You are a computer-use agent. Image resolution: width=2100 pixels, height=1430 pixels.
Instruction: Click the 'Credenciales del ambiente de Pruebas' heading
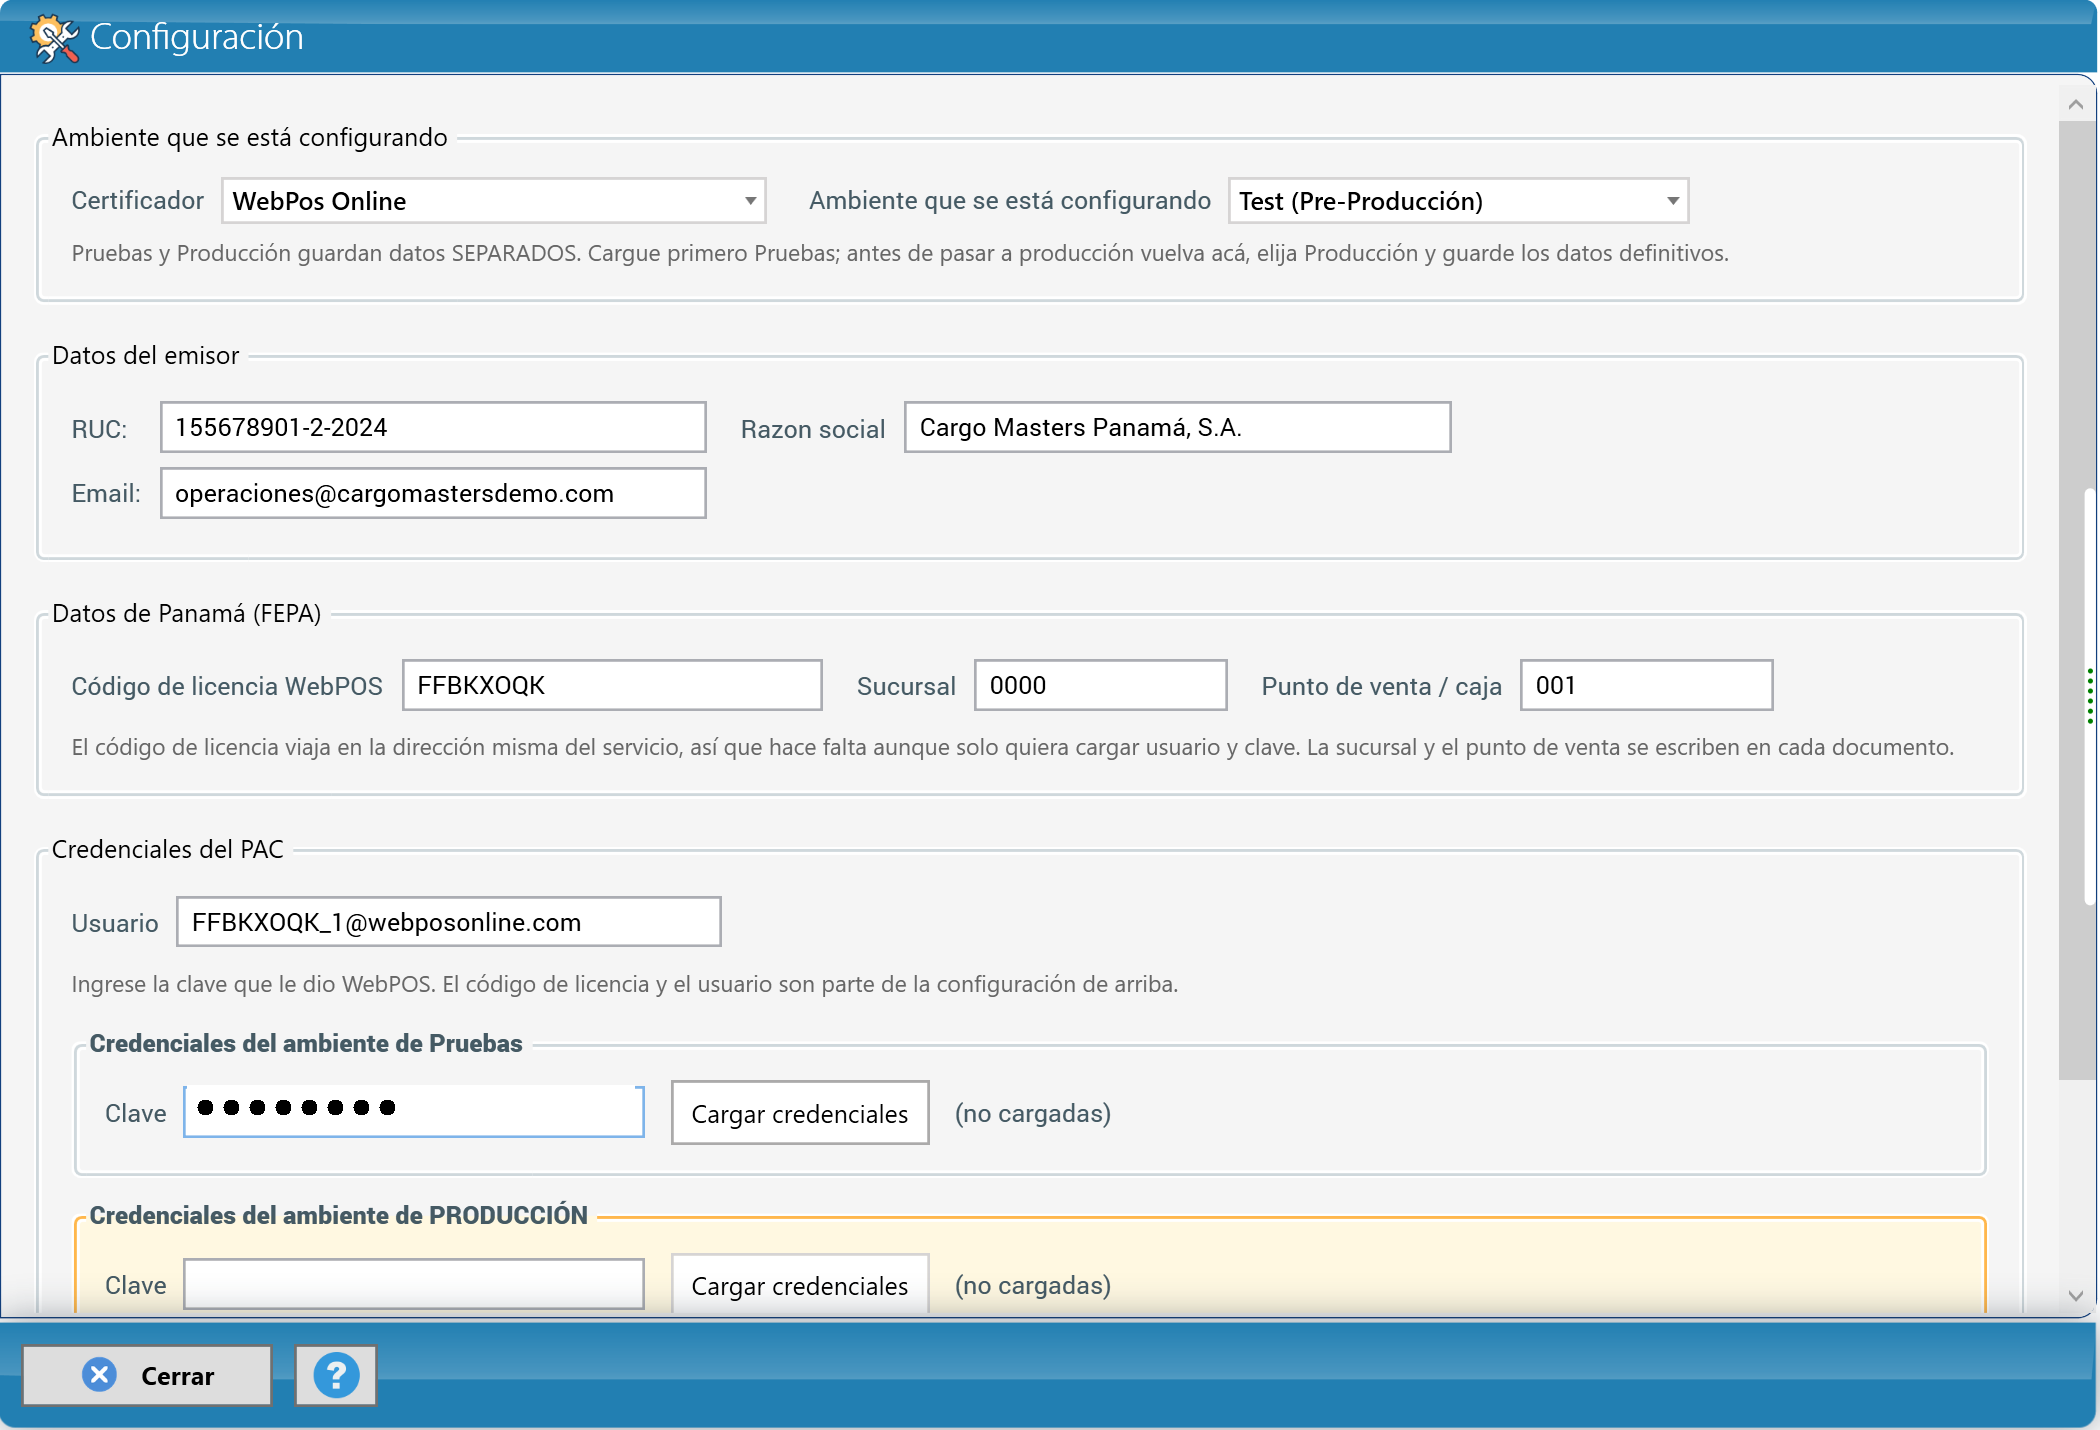(306, 1044)
